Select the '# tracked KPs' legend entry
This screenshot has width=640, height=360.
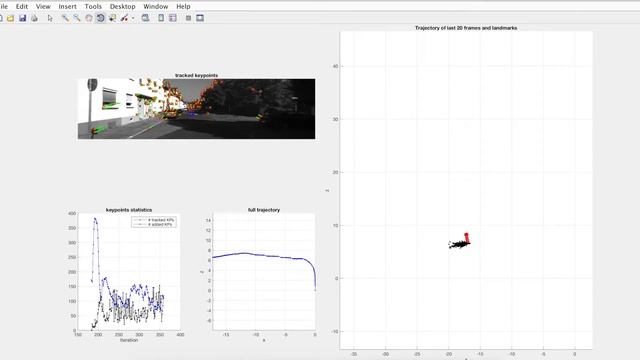click(x=154, y=220)
